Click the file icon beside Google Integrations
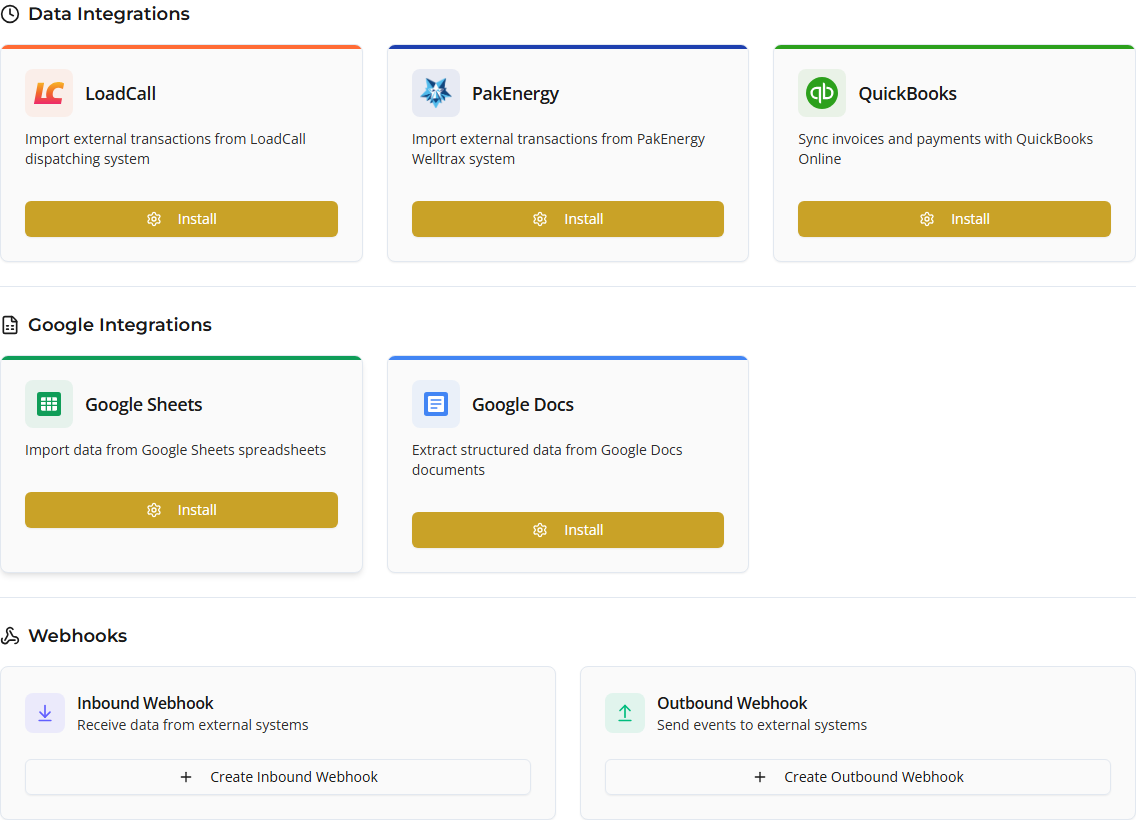Viewport: 1136px width, 820px height. (10, 325)
